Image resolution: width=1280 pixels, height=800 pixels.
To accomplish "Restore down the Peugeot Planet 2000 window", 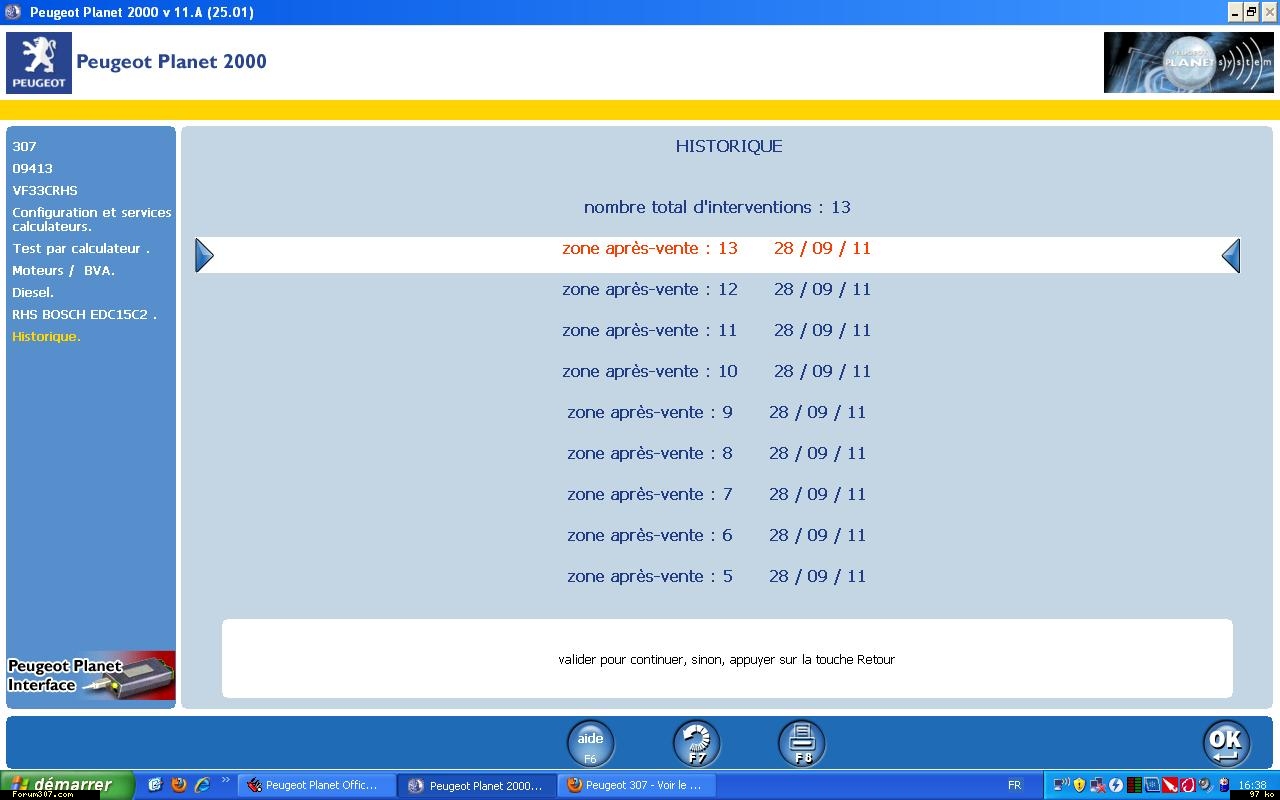I will click(1251, 12).
